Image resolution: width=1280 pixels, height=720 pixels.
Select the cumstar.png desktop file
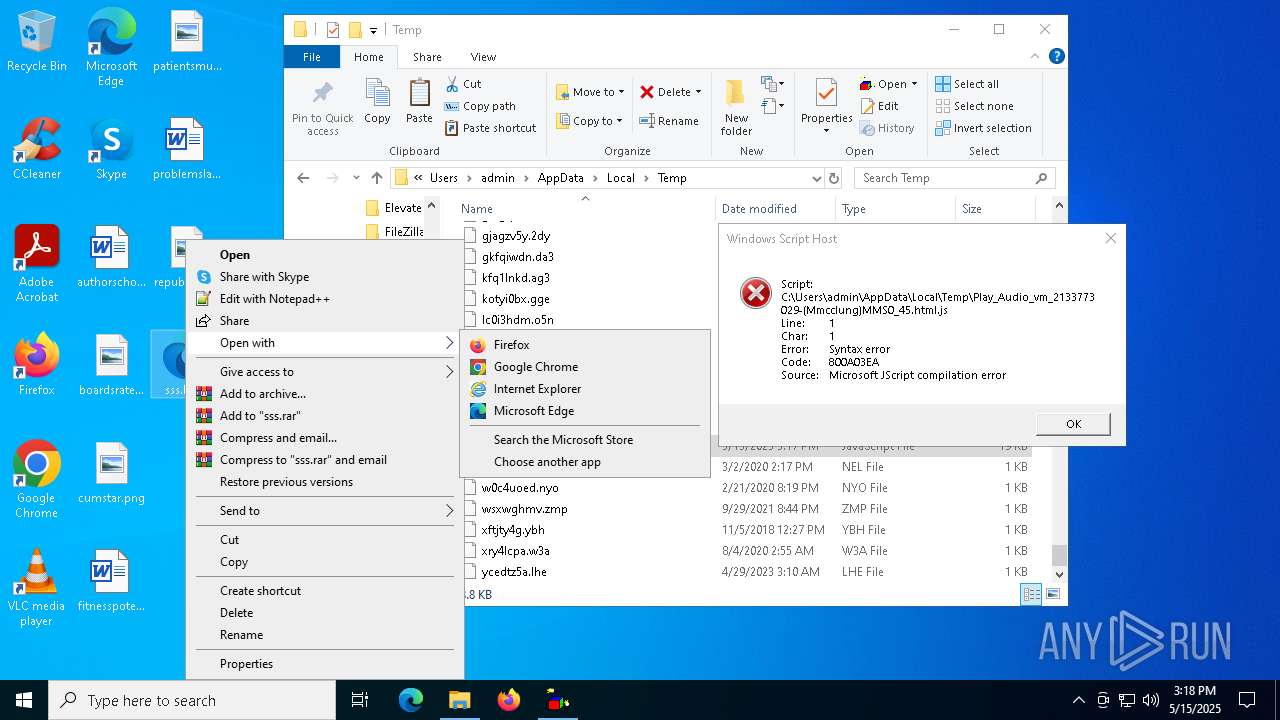coord(111,473)
